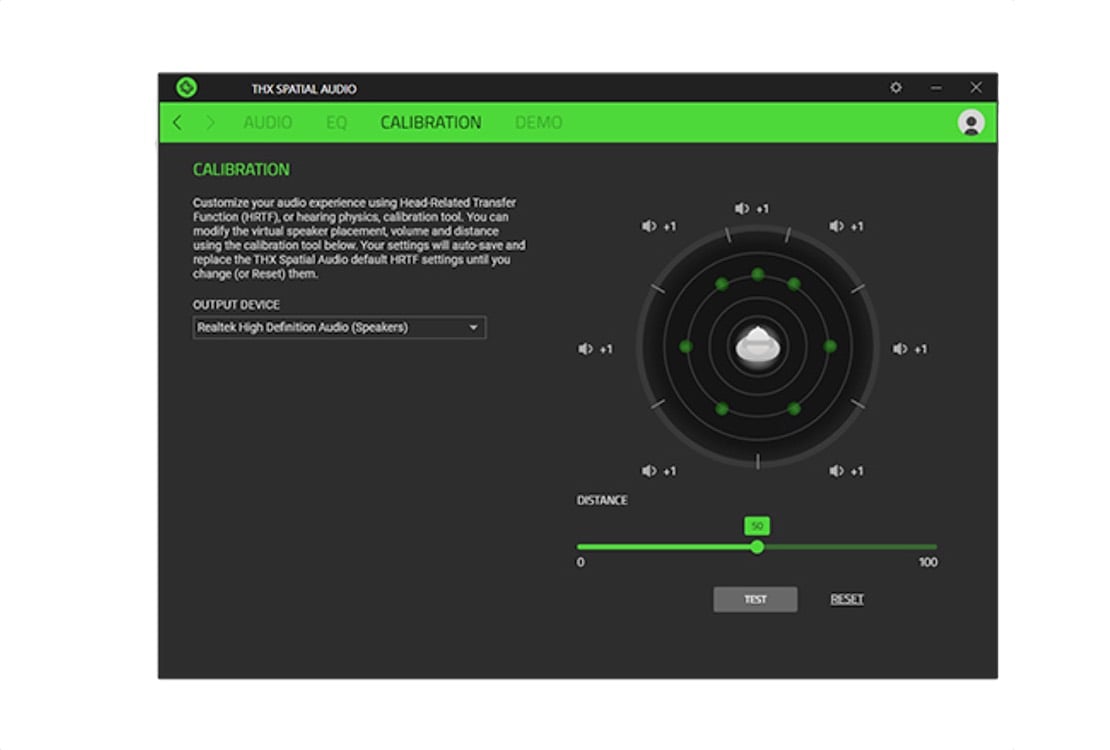
Task: Click the RESET link
Action: 846,600
